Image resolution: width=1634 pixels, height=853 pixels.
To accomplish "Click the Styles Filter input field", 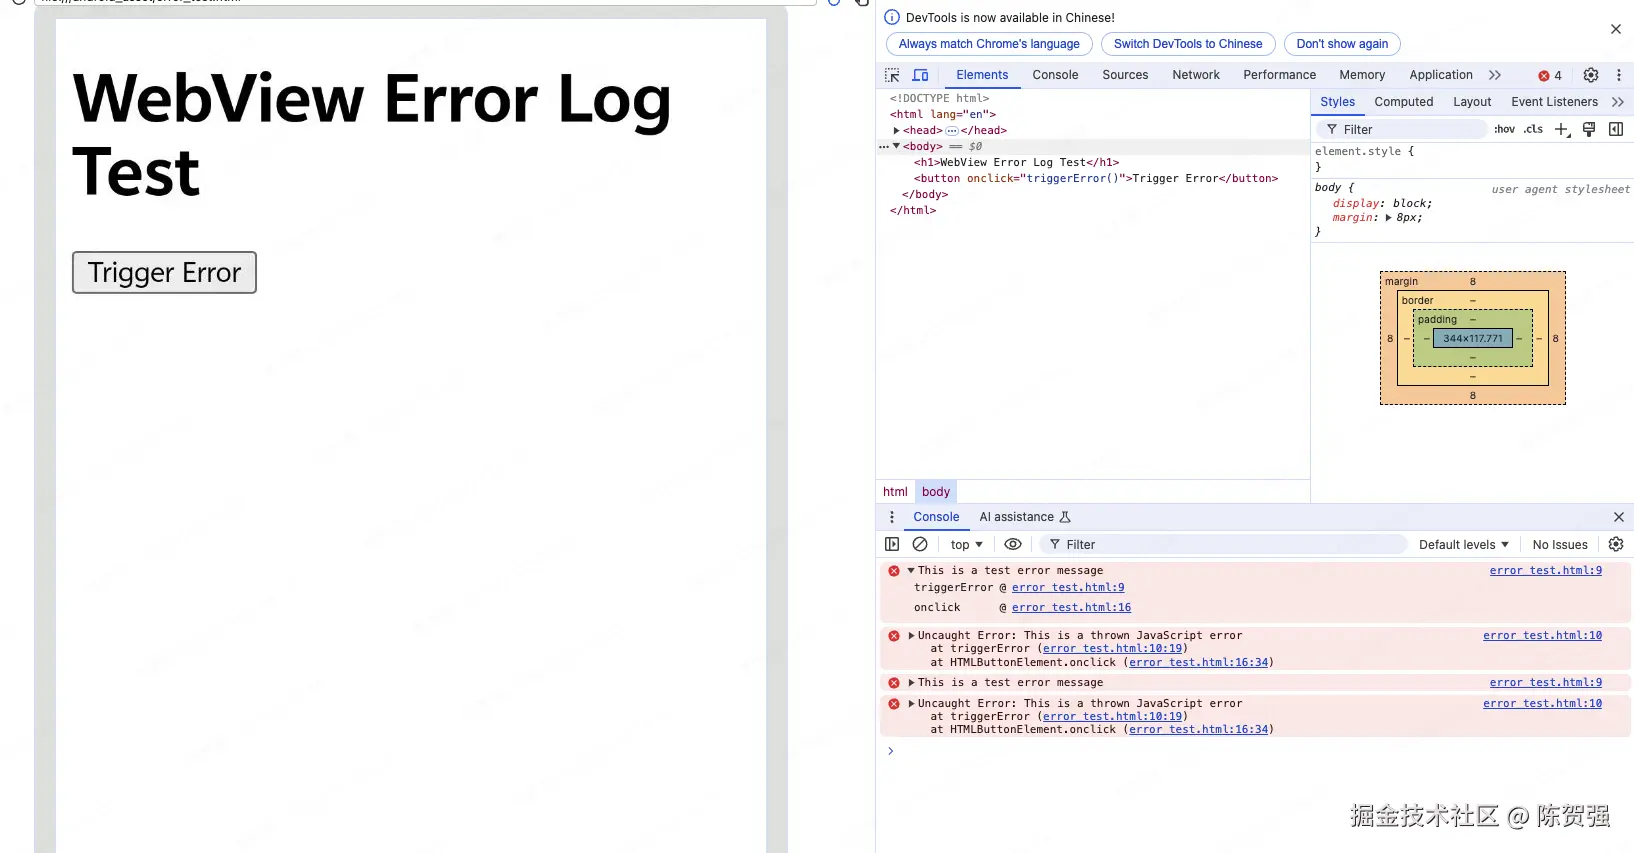I will (1401, 129).
